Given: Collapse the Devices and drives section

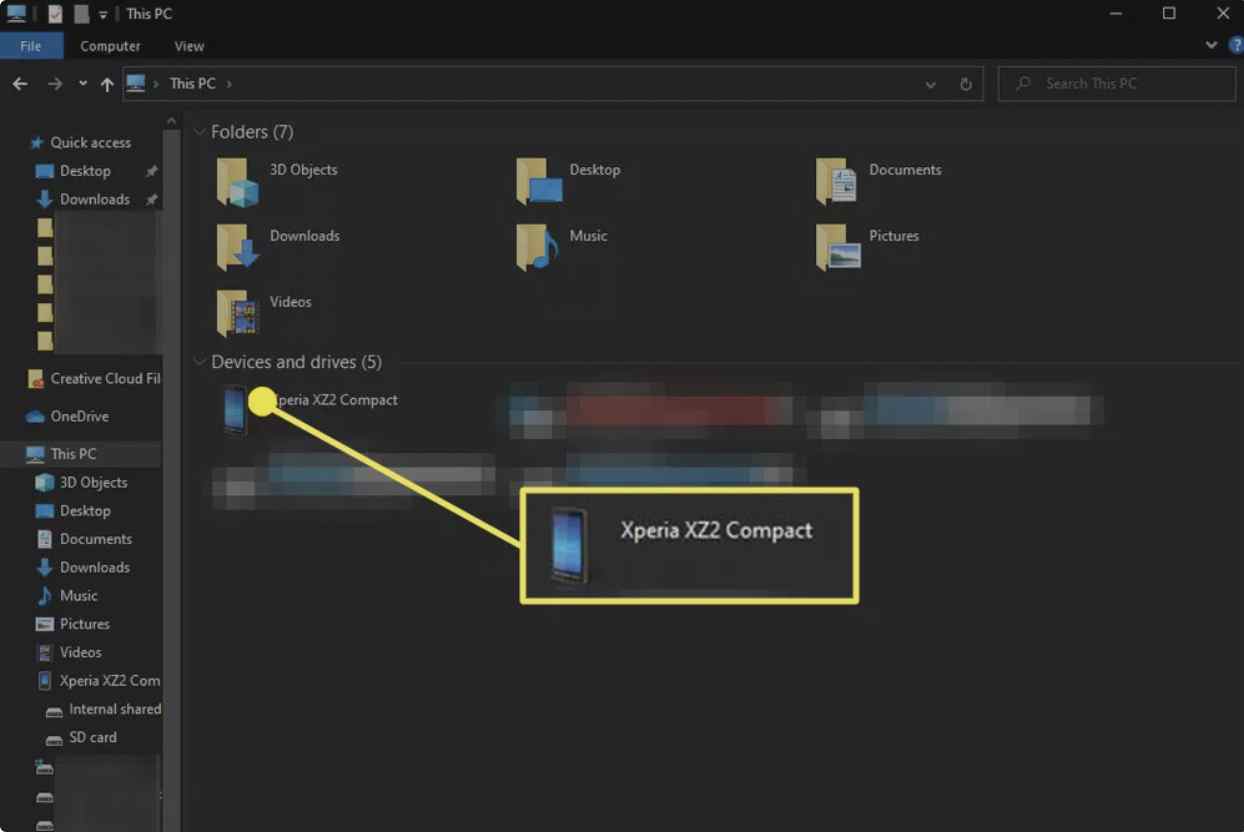Looking at the screenshot, I should (200, 362).
